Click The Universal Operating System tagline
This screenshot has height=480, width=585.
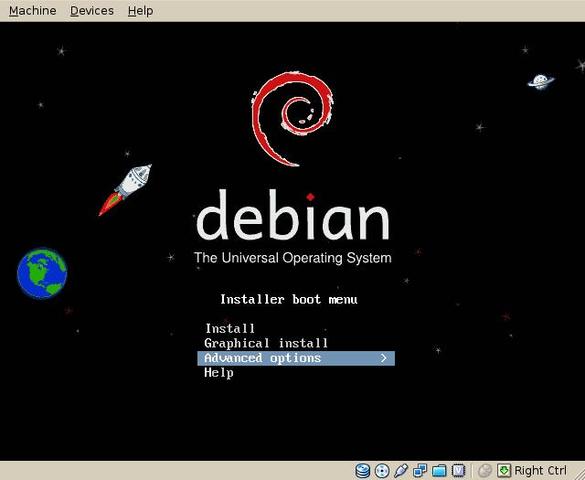pyautogui.click(x=293, y=258)
